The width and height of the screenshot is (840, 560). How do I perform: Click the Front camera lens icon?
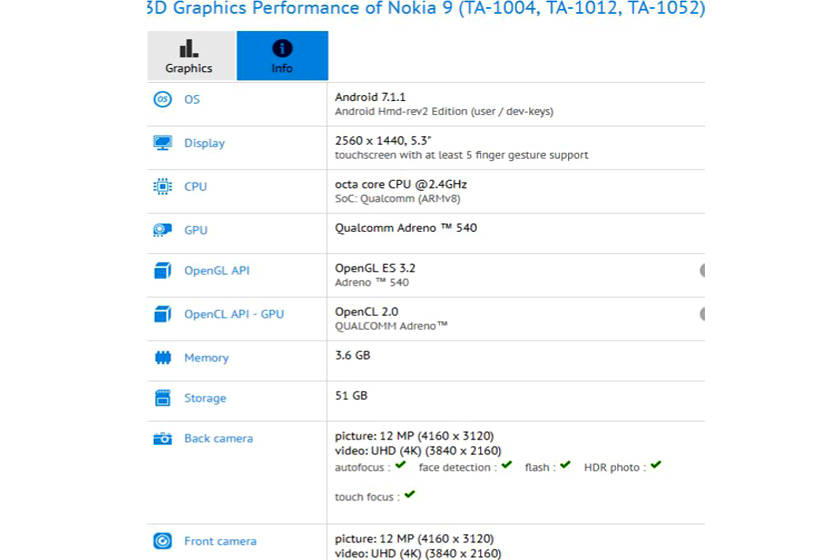pos(163,541)
